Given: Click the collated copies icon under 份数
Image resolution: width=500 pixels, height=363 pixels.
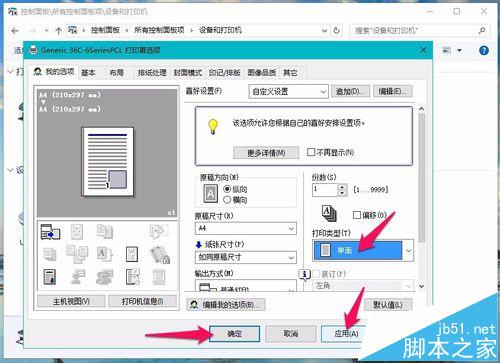Looking at the screenshot, I should 329,213.
